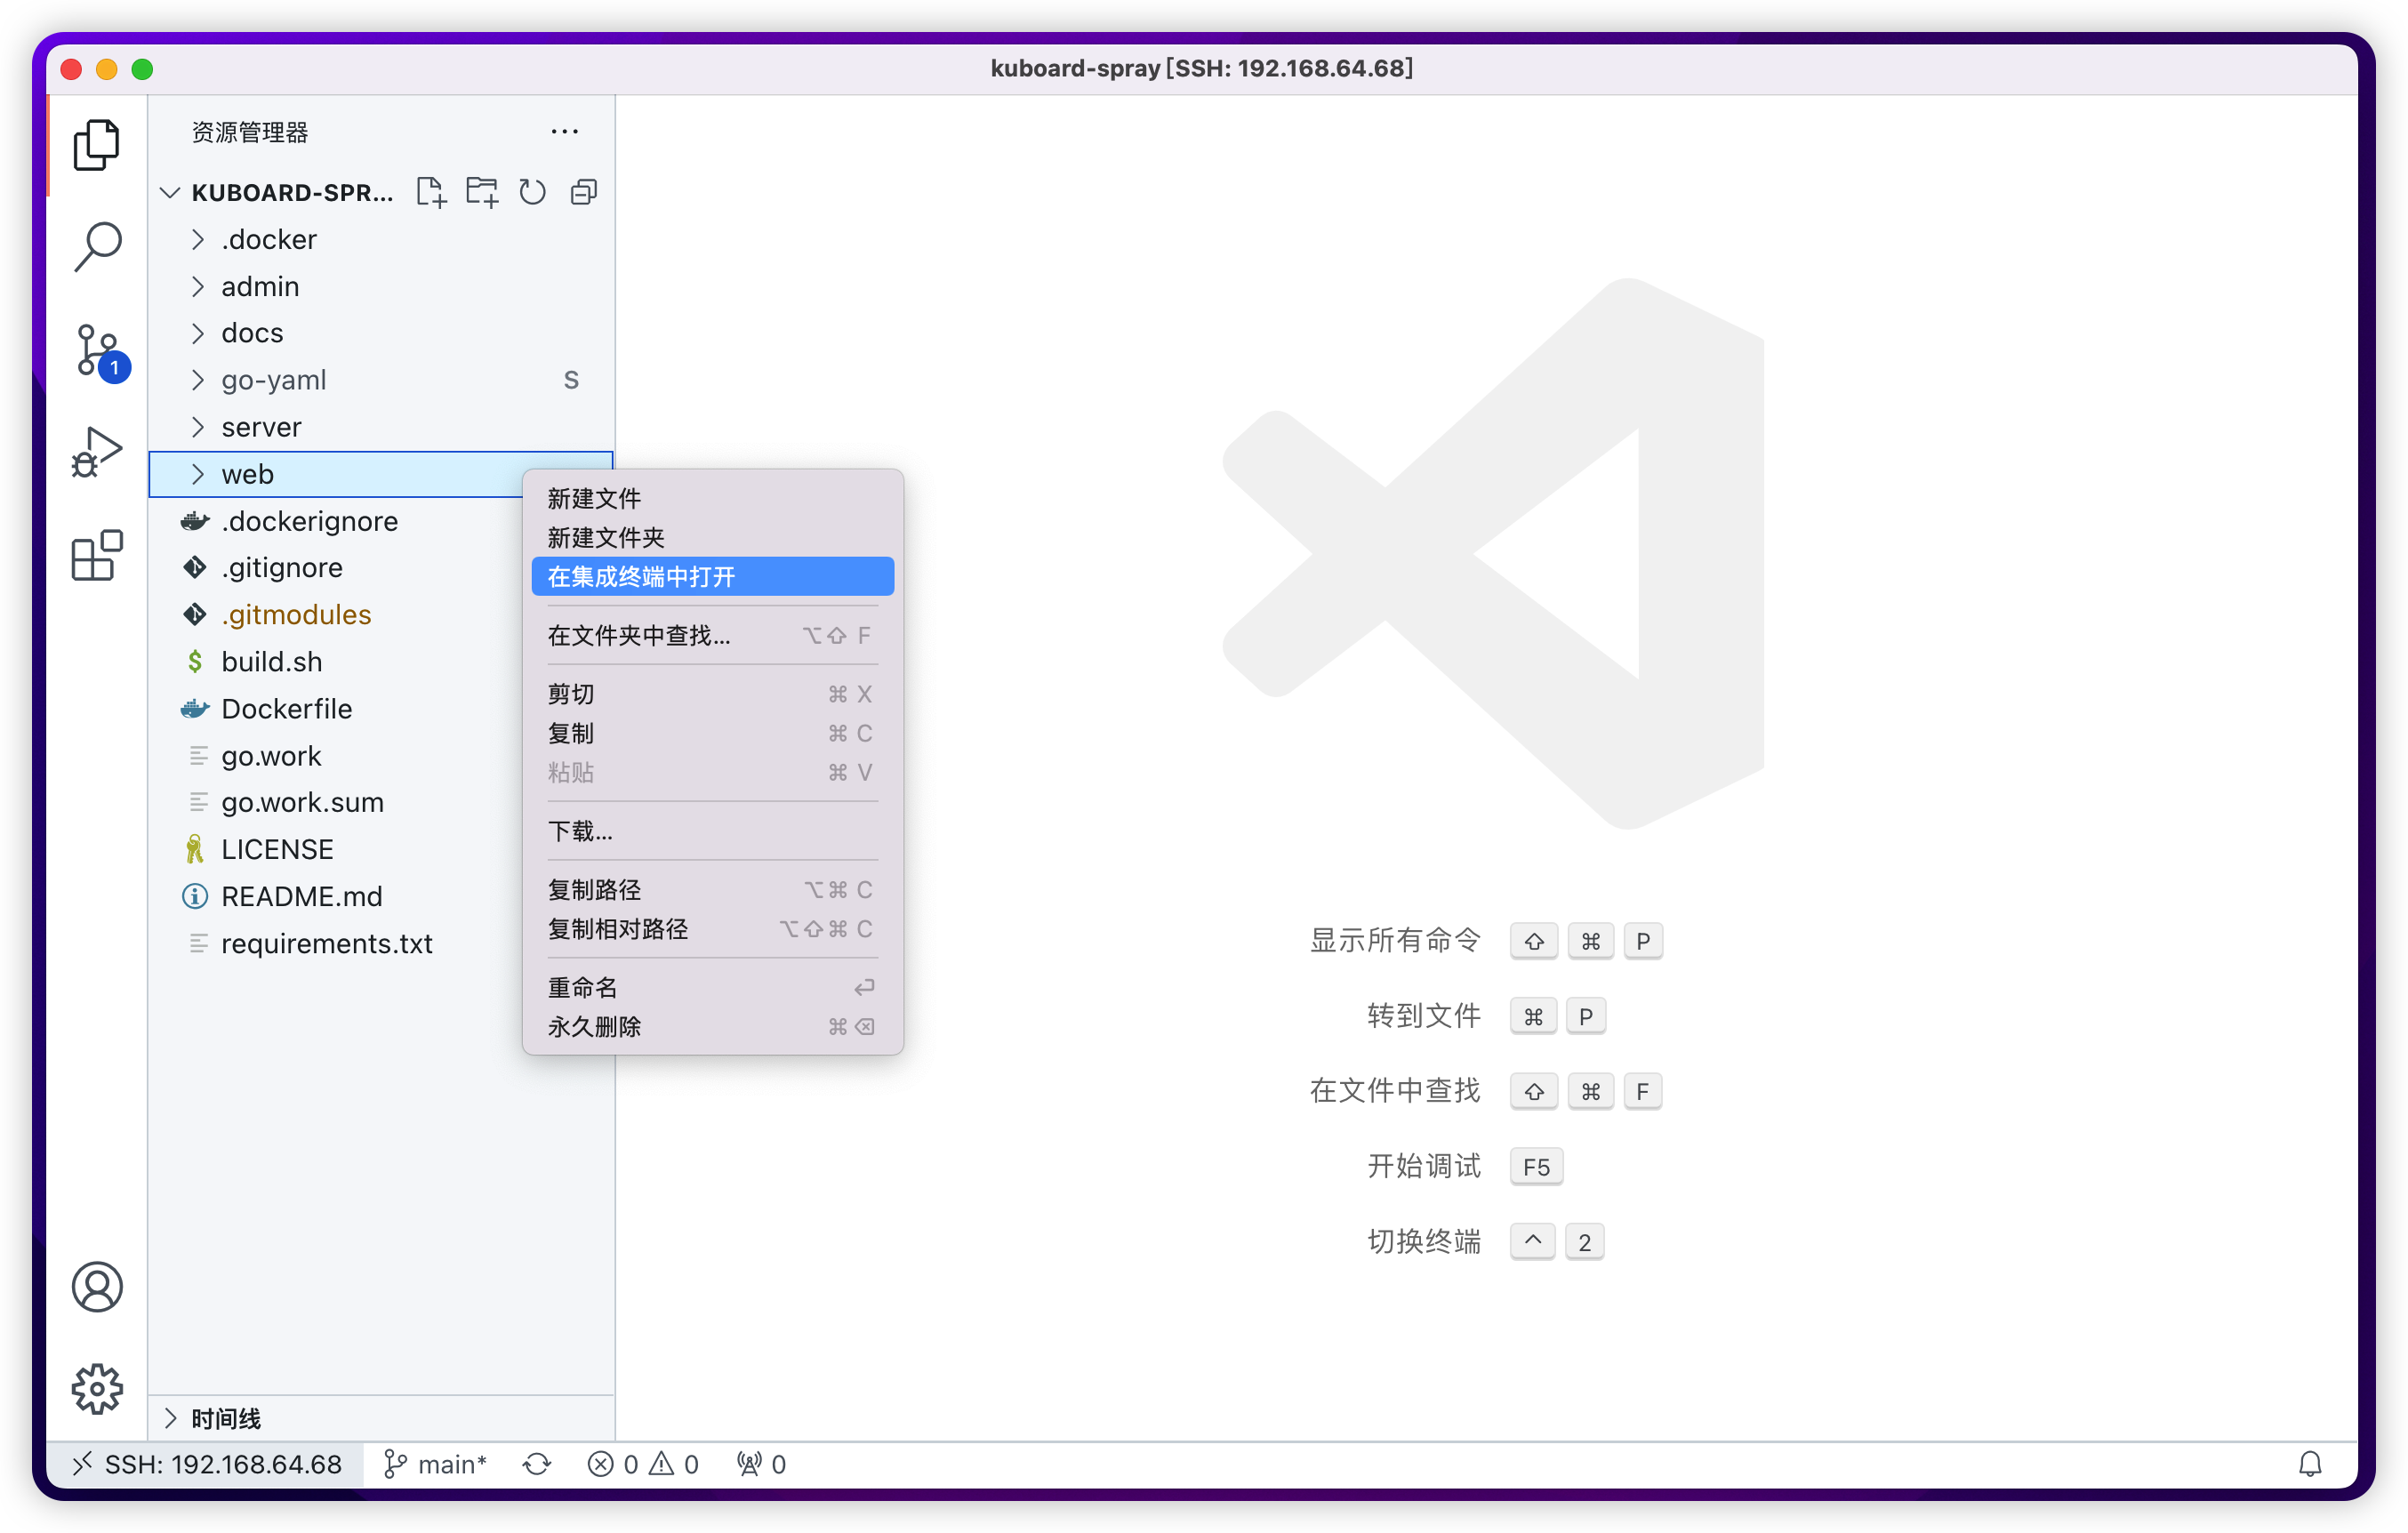Choose 复制路径 from context menu

coord(712,889)
